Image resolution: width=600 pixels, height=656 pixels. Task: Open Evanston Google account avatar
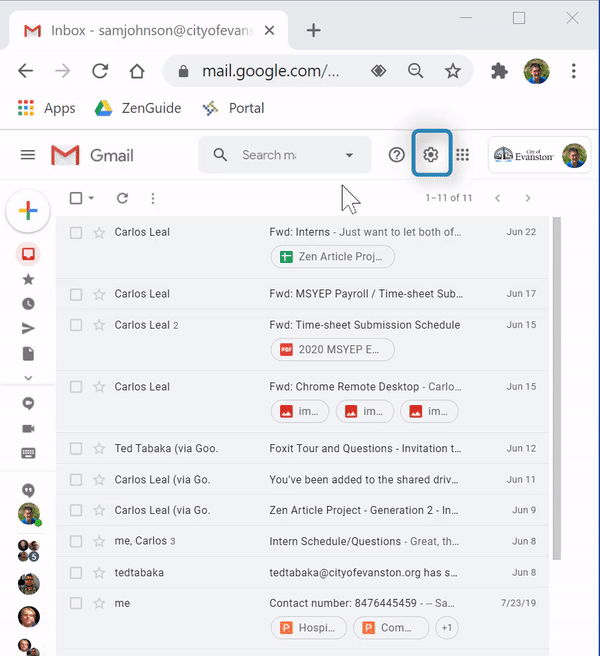[574, 155]
